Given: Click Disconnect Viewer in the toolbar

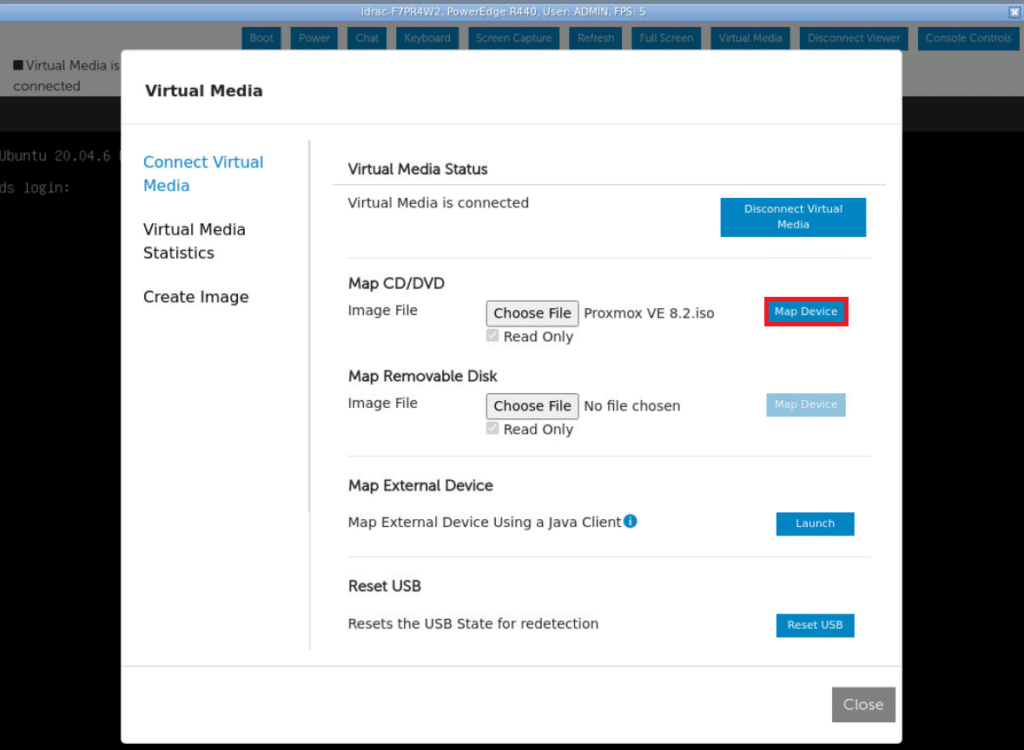Looking at the screenshot, I should point(853,37).
